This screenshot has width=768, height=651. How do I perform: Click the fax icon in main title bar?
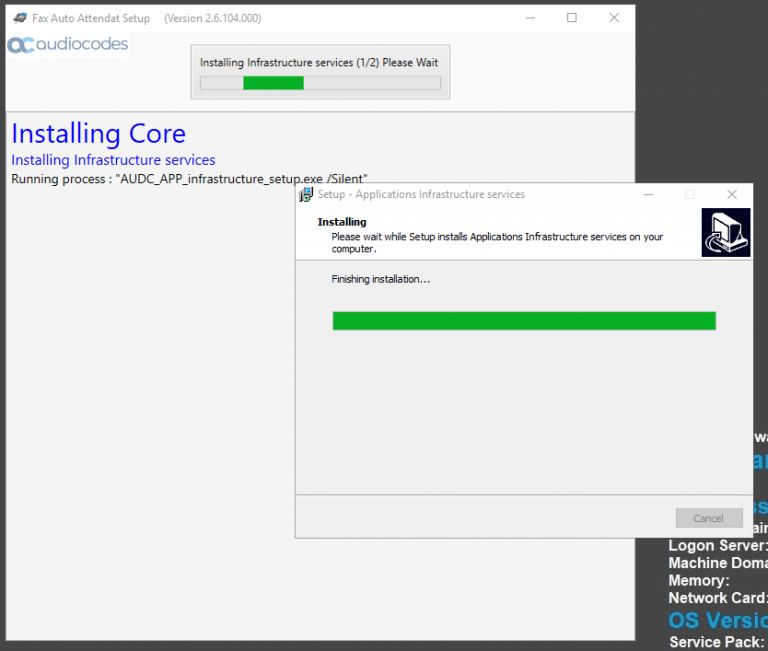click(x=19, y=18)
